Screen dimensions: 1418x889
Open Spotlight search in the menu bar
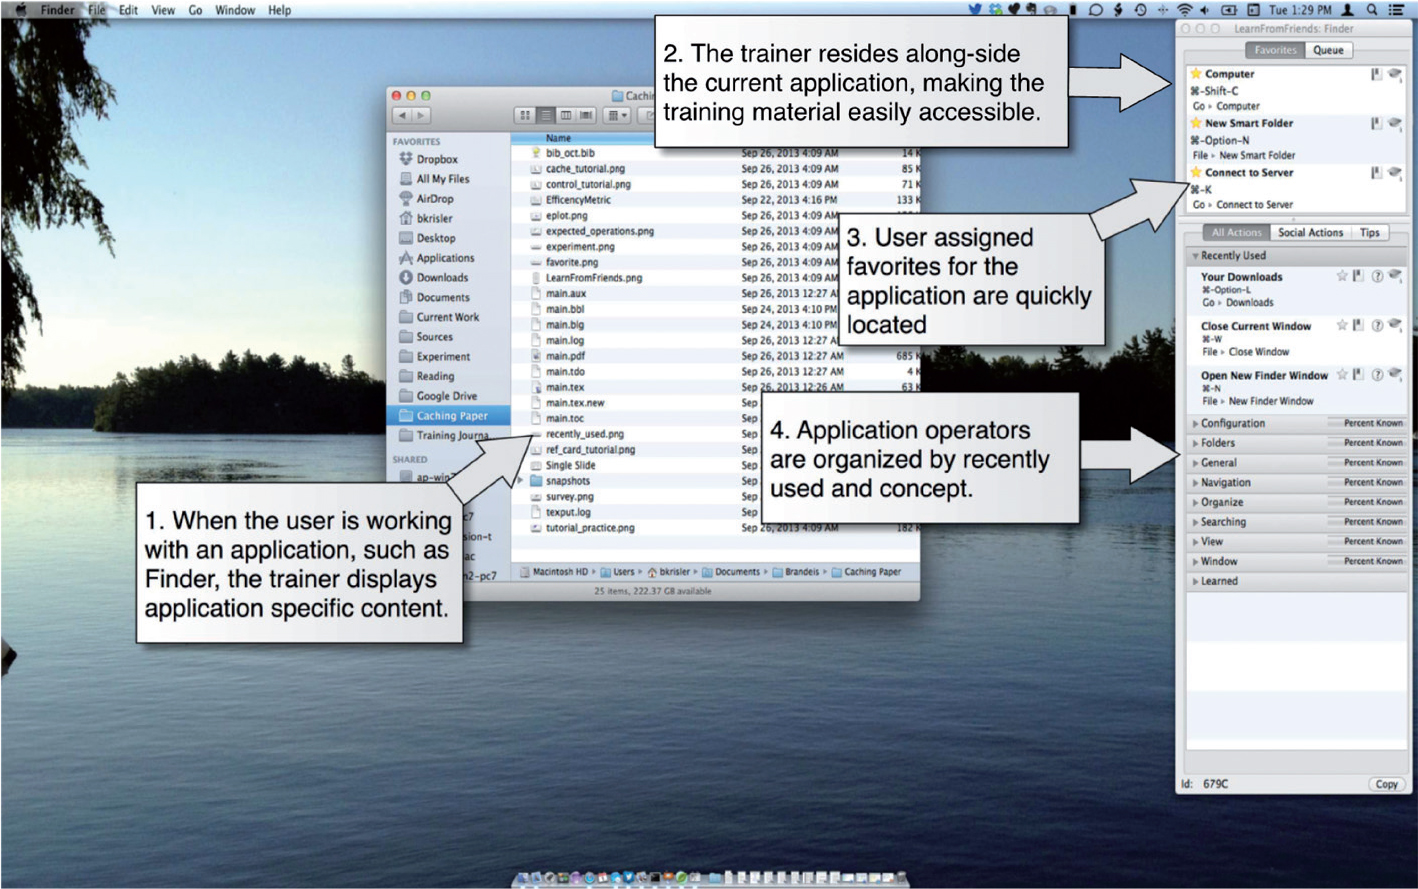coord(1372,10)
